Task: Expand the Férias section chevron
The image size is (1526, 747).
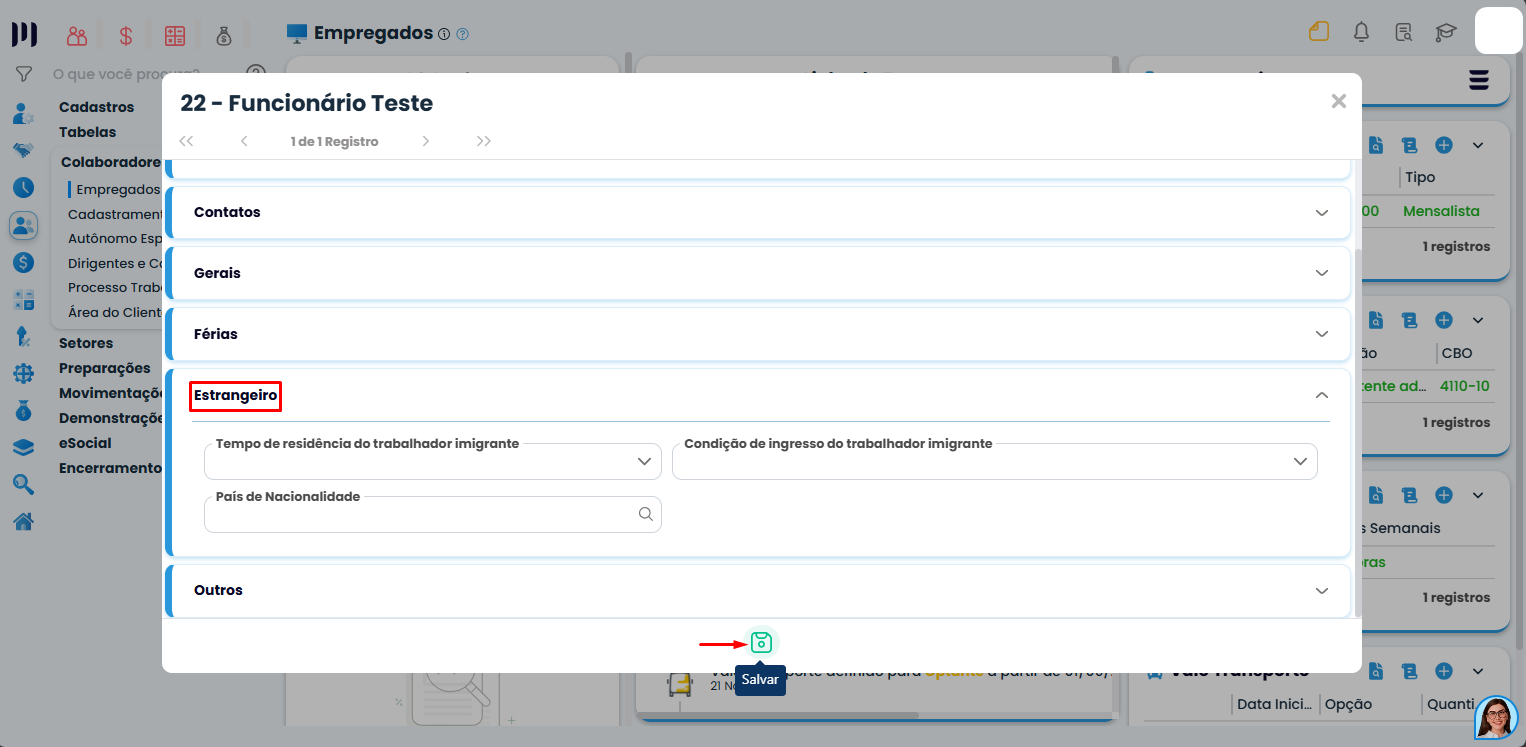Action: pyautogui.click(x=1322, y=334)
